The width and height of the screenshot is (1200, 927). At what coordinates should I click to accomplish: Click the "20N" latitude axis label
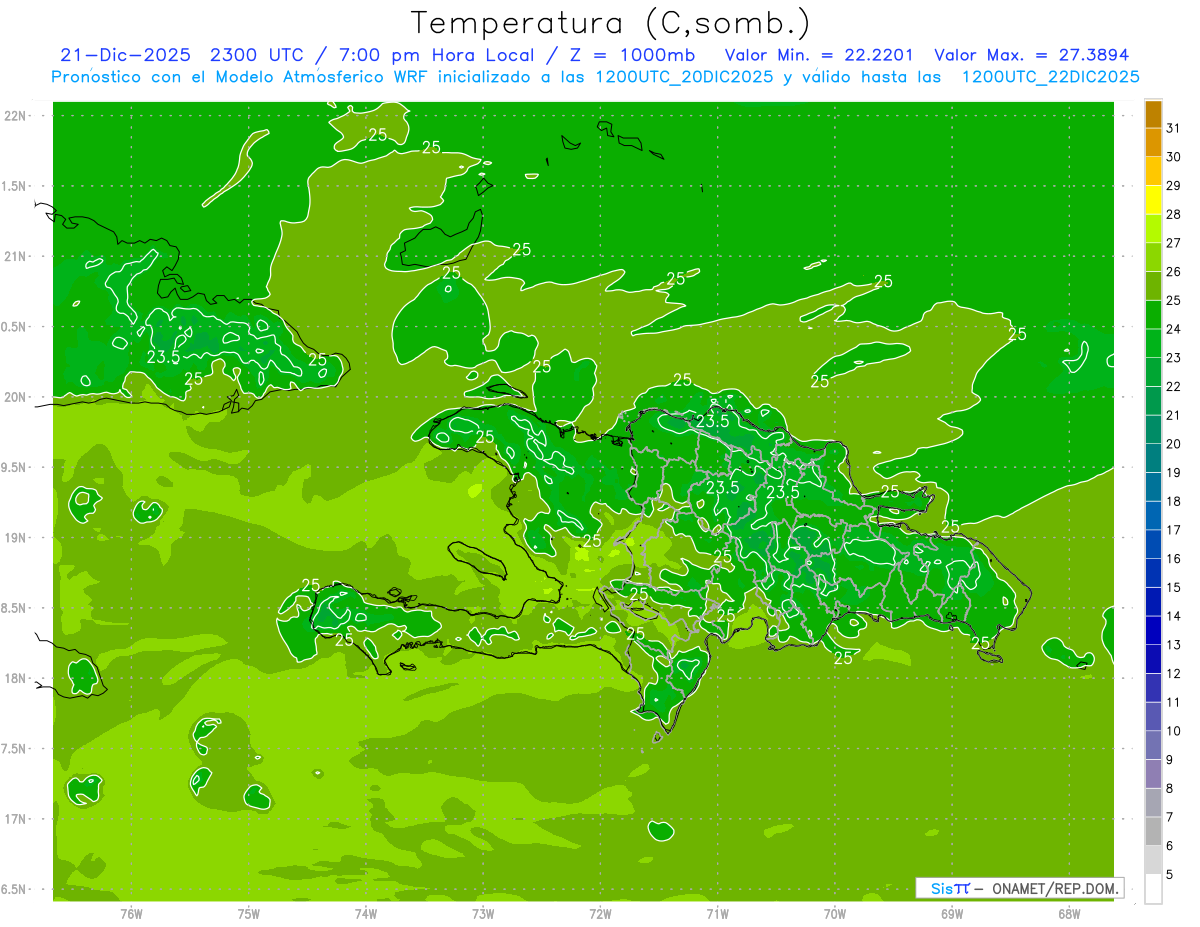(x=15, y=397)
